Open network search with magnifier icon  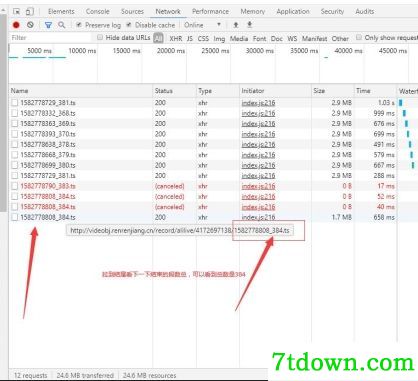[x=62, y=25]
